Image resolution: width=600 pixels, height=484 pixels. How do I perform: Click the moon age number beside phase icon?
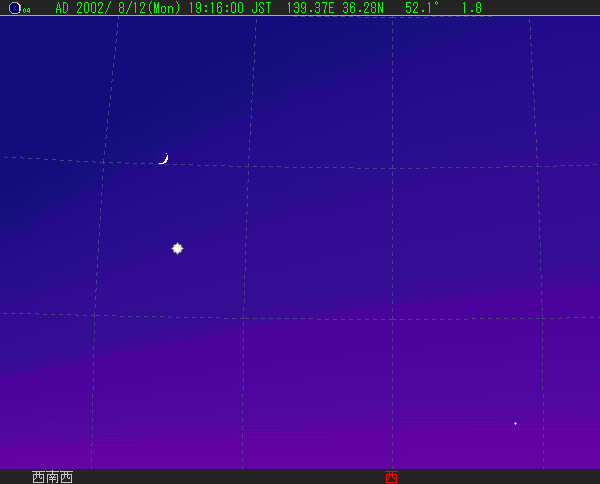tap(26, 11)
